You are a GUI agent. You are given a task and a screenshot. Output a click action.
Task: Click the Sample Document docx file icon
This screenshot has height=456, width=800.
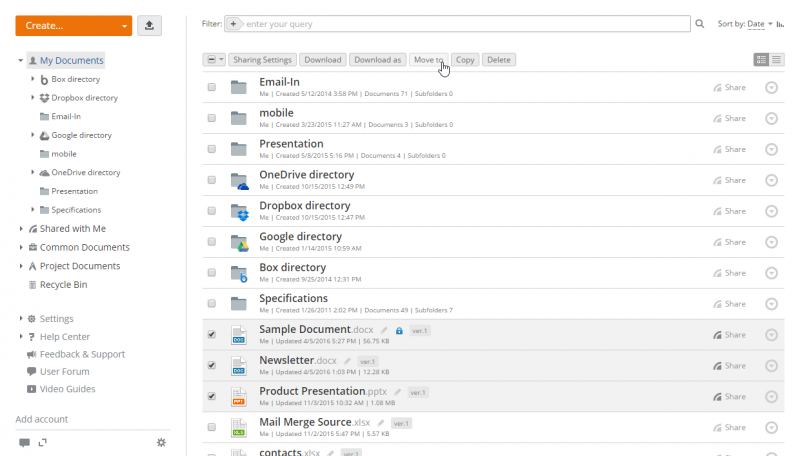click(x=238, y=335)
